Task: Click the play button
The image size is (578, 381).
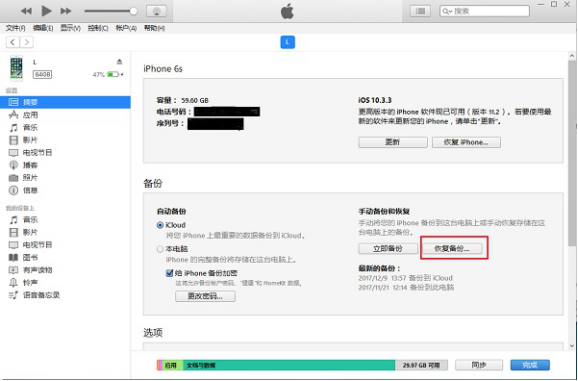Action: [x=46, y=11]
